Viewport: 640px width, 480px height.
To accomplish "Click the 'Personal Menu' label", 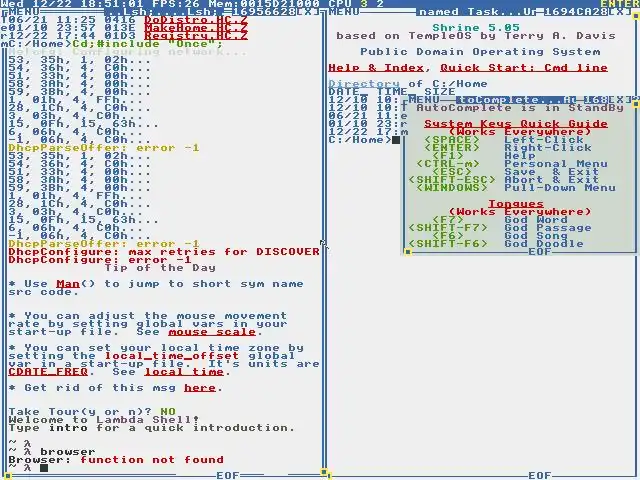I will [556, 164].
